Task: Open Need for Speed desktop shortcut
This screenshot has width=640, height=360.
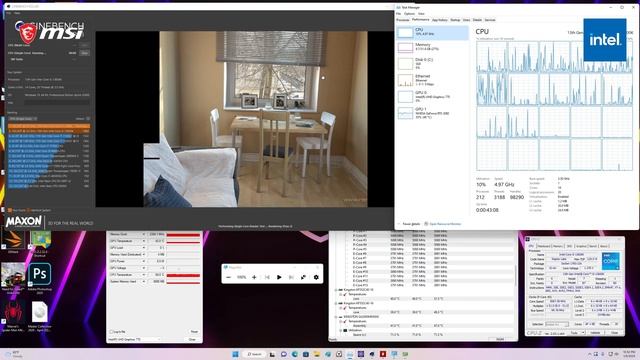Action: pos(13,278)
